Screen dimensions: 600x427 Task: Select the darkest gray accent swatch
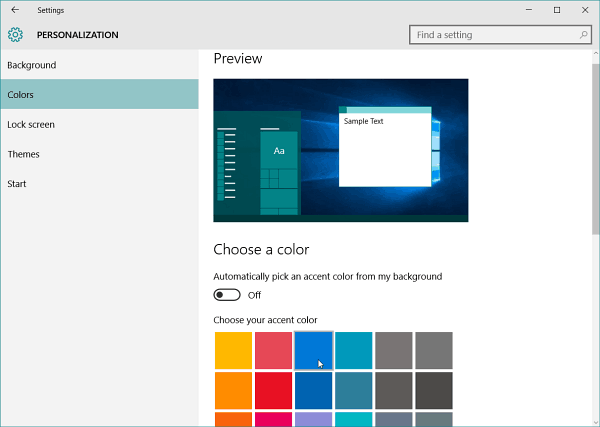pyautogui.click(x=434, y=391)
